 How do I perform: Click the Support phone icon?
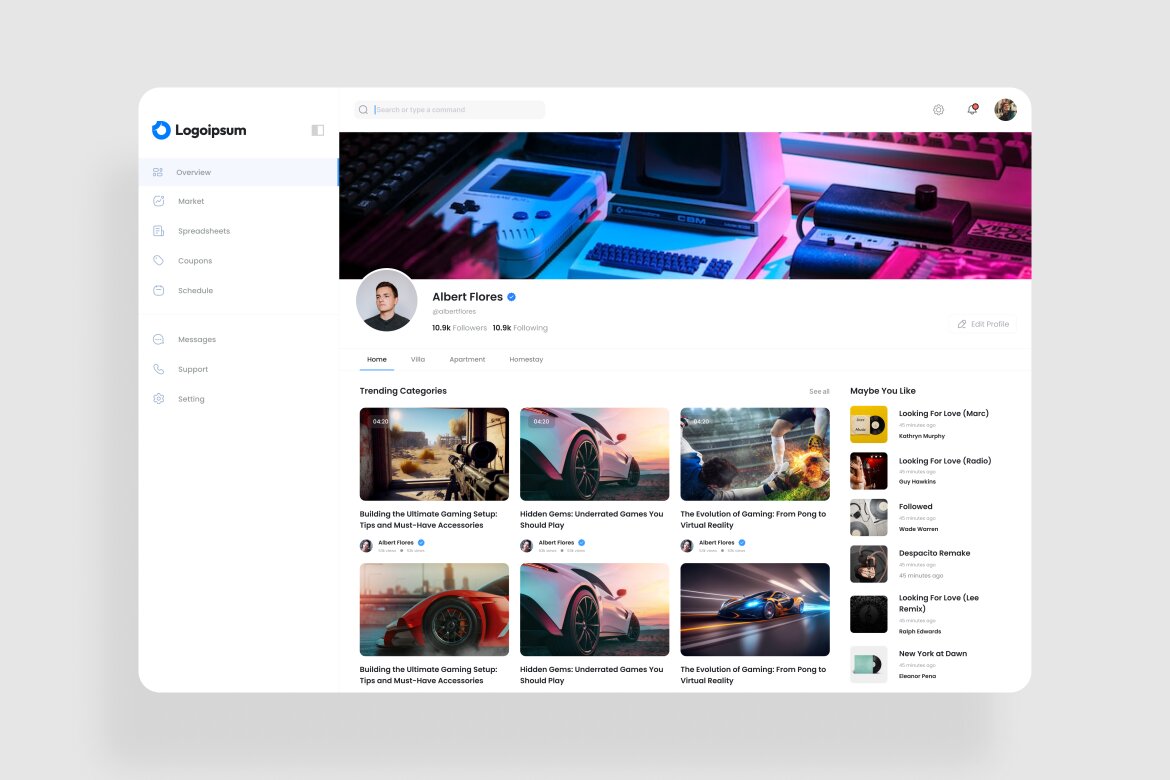pos(158,368)
